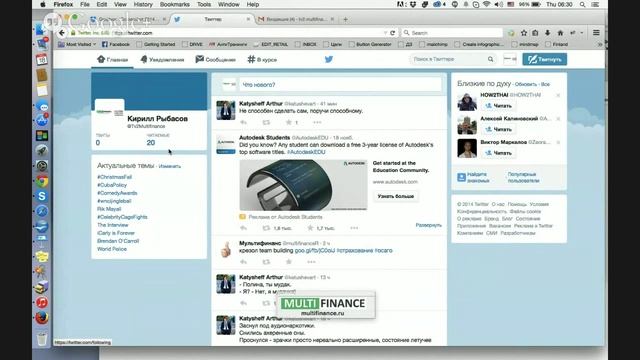Go back with Firefox back arrow

[62, 33]
